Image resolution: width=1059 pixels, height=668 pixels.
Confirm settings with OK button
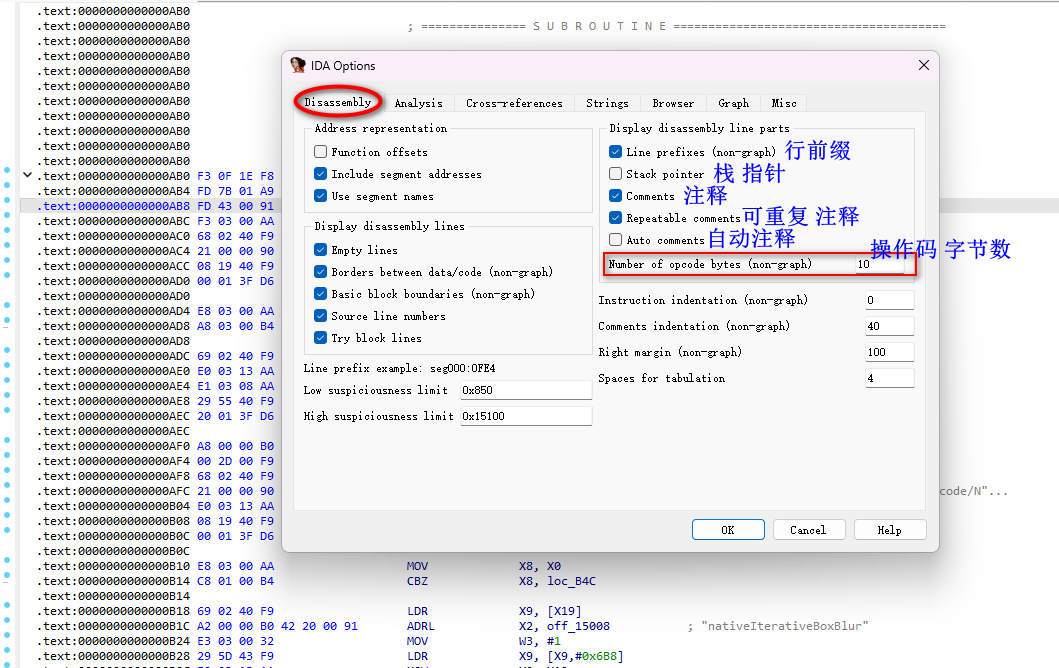tap(728, 530)
